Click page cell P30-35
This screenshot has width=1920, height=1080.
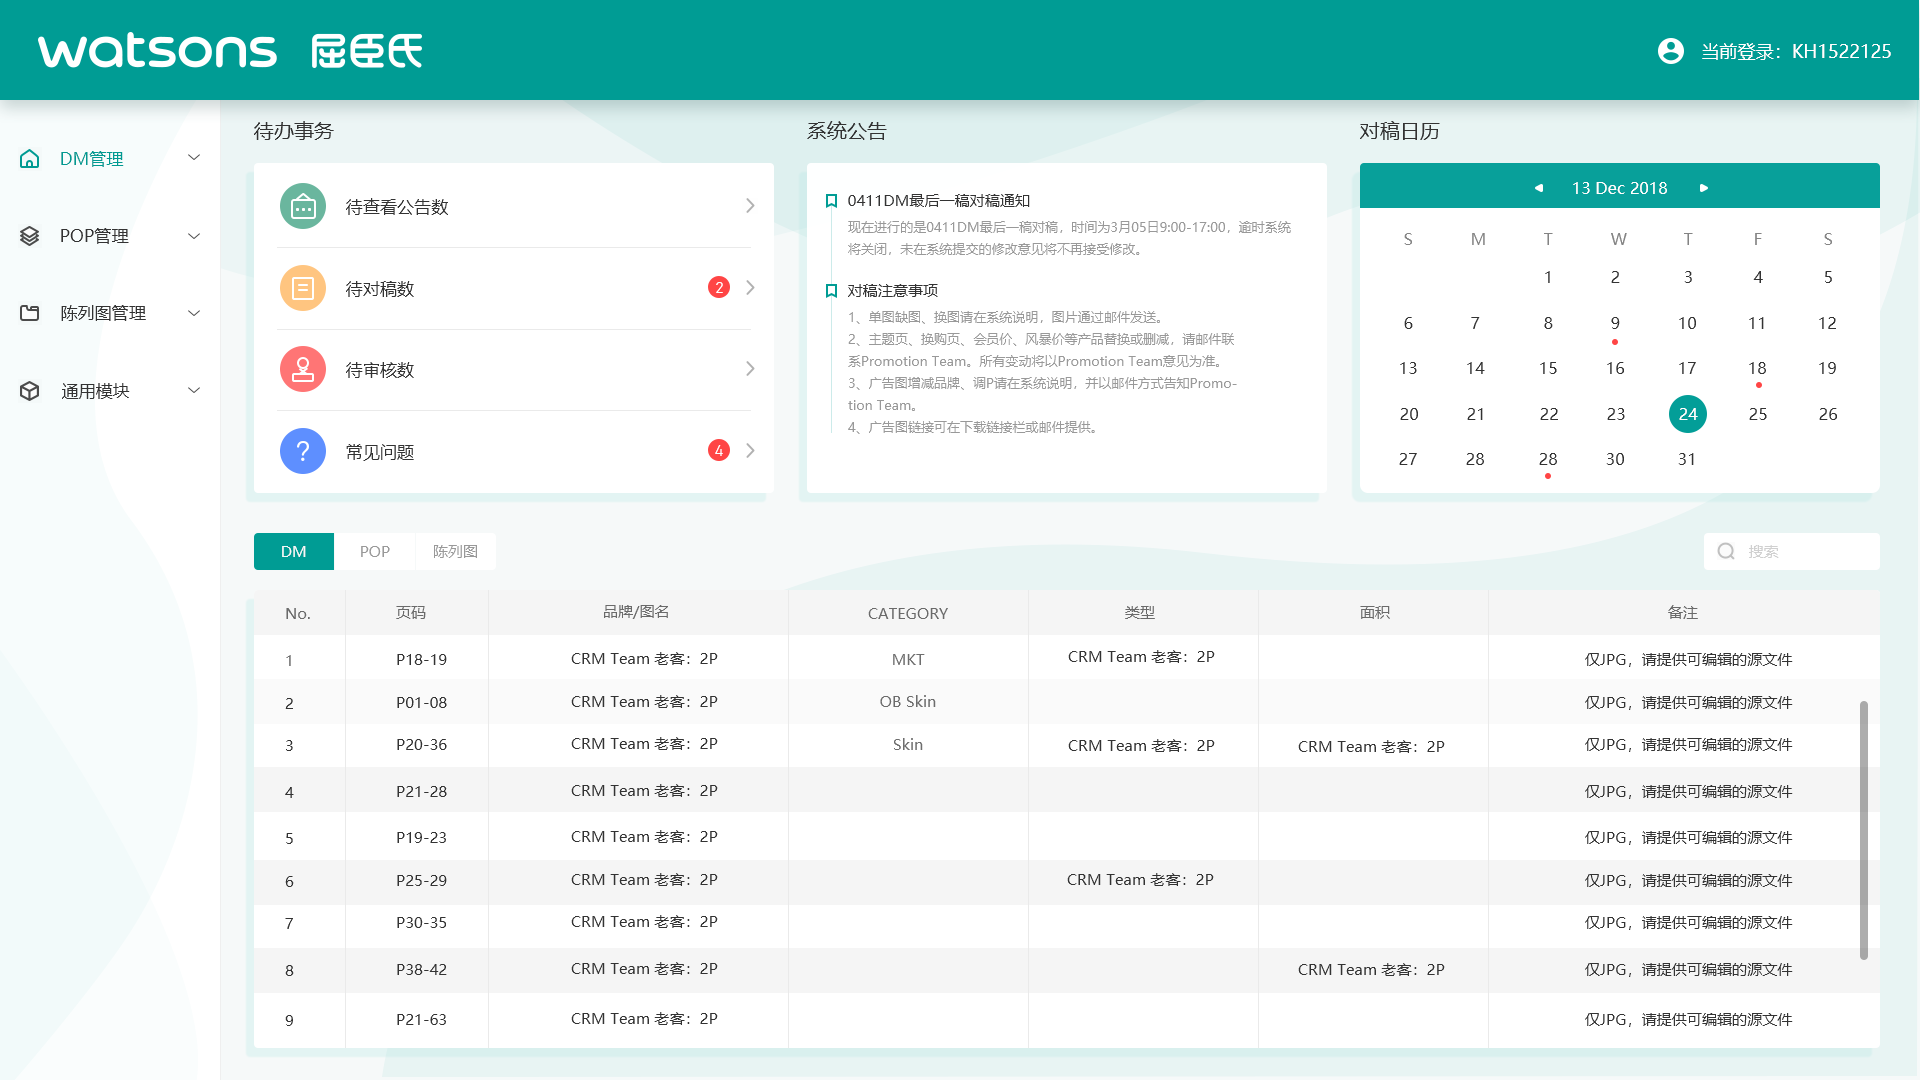(x=421, y=923)
